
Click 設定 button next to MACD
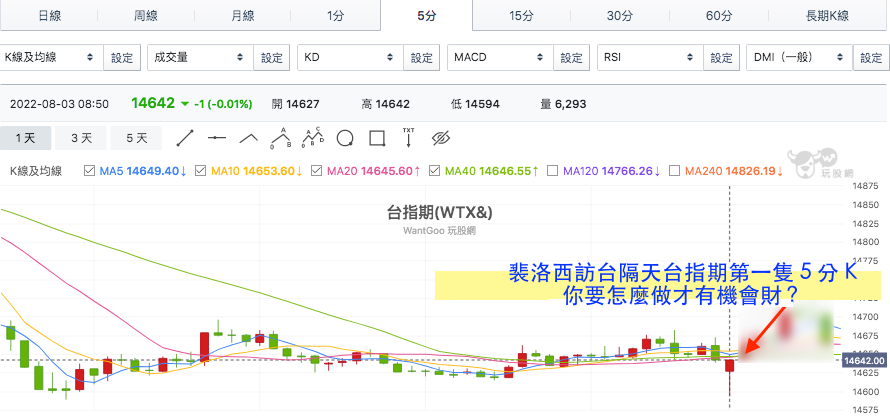[x=572, y=58]
